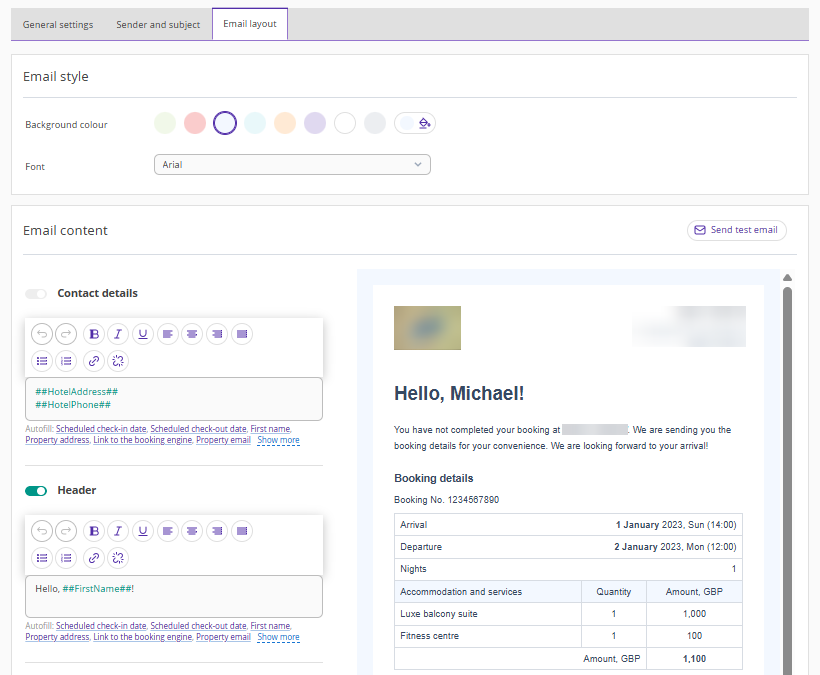This screenshot has width=820, height=675.
Task: Click Undo in the Contact details editor
Action: 41,334
